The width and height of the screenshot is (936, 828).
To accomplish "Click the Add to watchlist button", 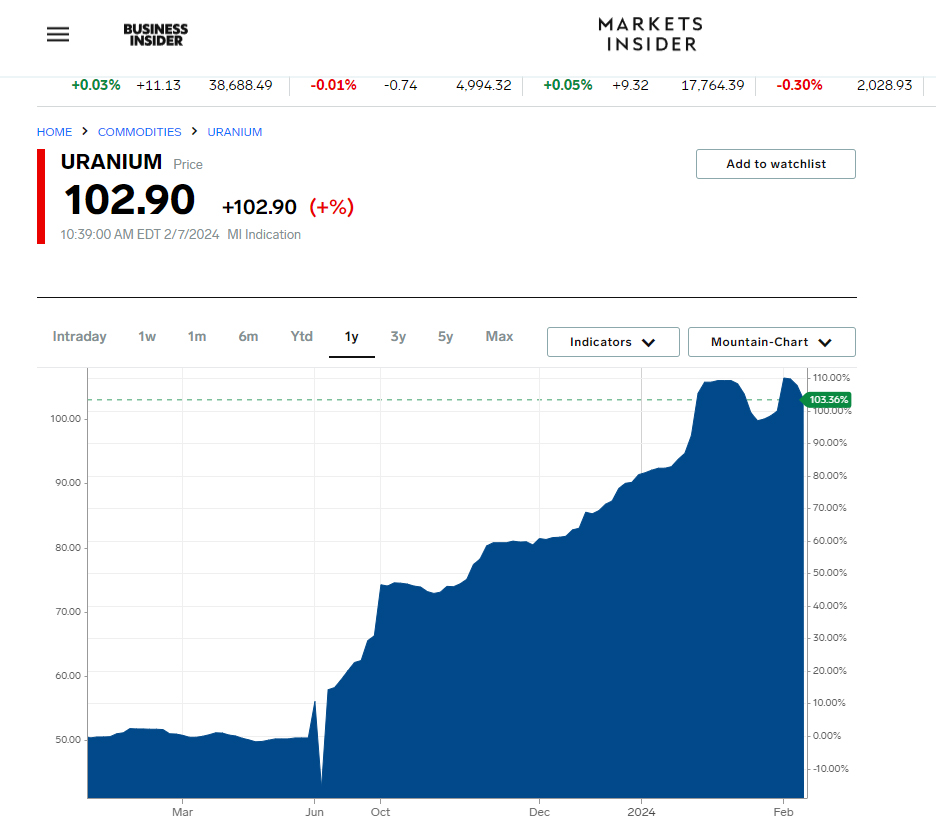I will [775, 163].
